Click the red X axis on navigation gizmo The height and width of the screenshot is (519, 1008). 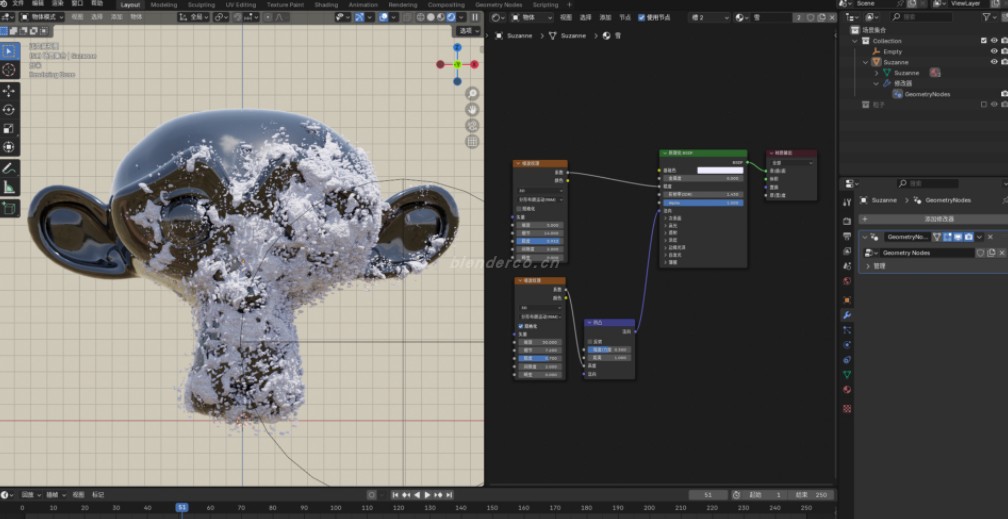pyautogui.click(x=474, y=64)
